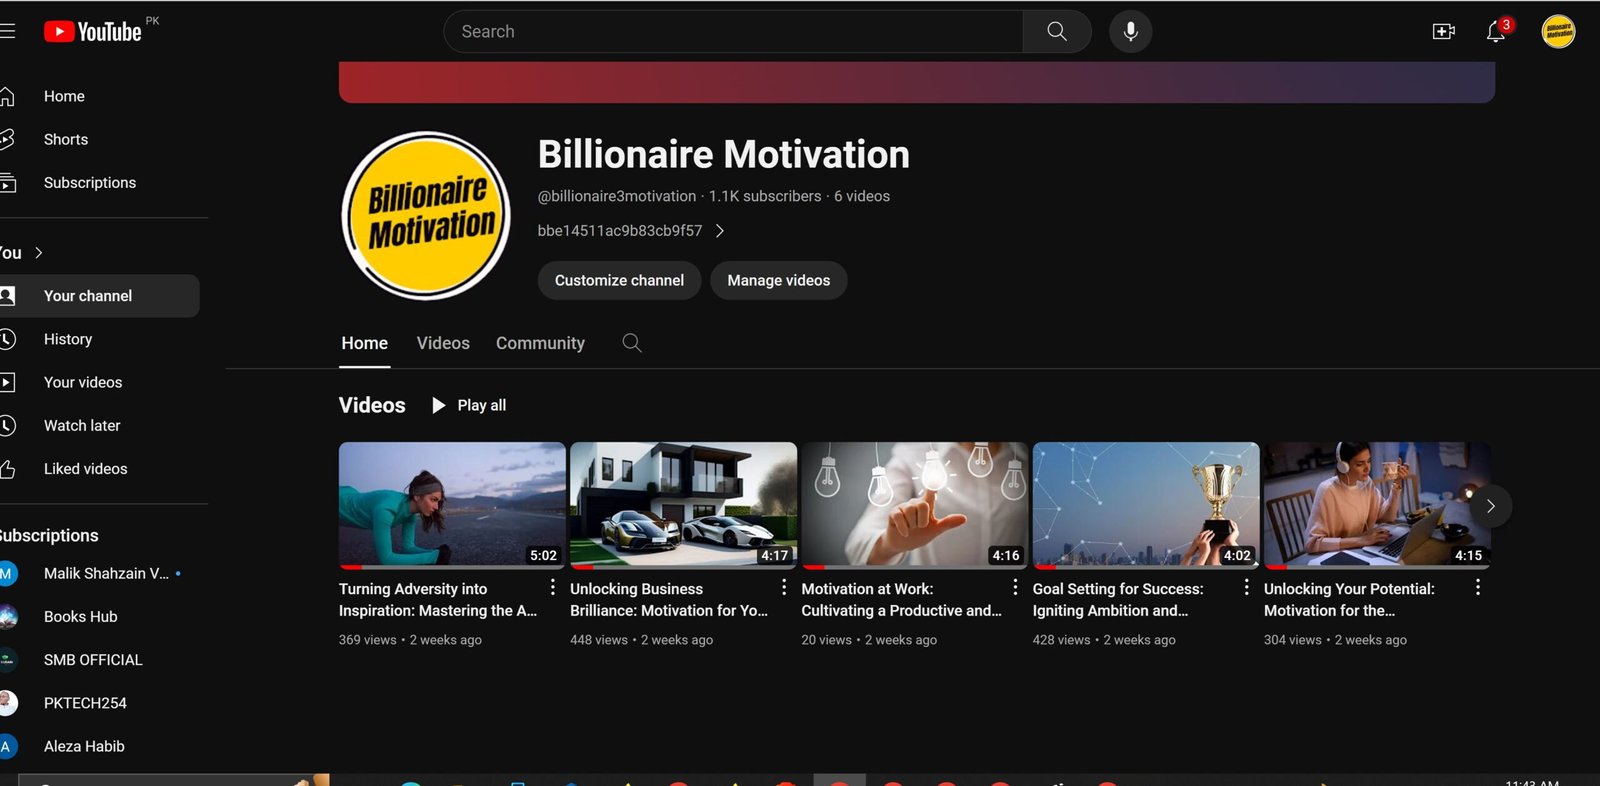Click the Shorts sidebar icon
This screenshot has width=1600, height=786.
7,139
